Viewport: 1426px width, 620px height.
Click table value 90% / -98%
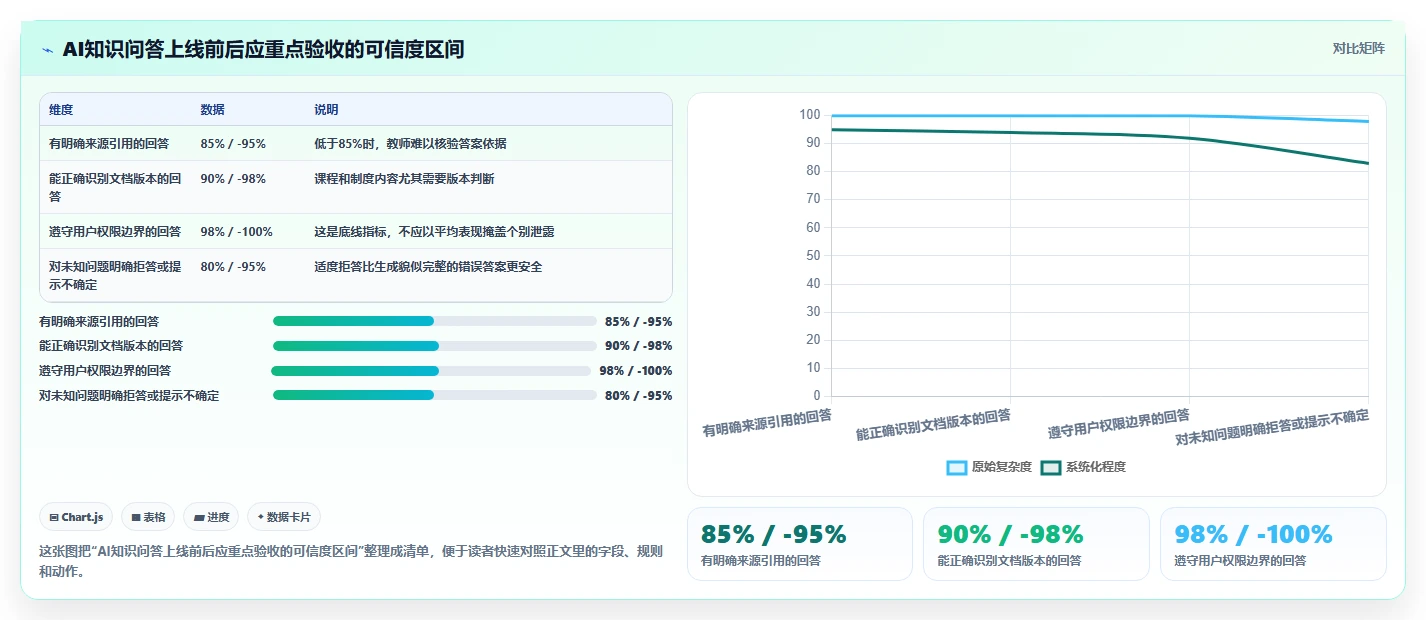click(x=233, y=179)
